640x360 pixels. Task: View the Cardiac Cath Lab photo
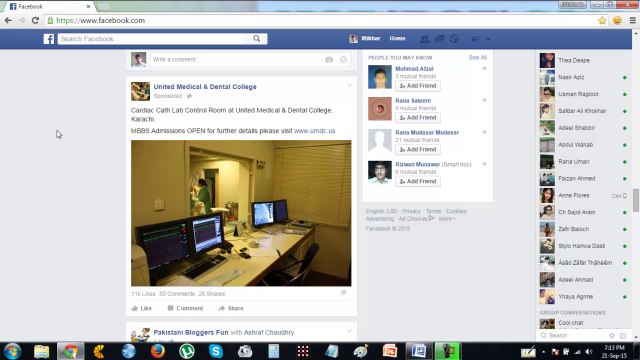coord(241,213)
